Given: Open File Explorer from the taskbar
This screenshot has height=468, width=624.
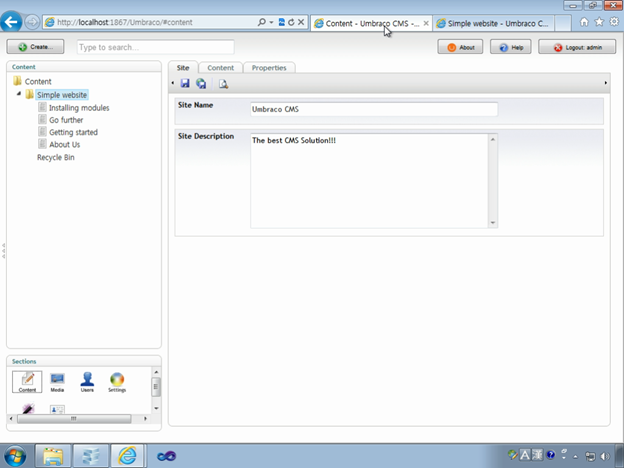Looking at the screenshot, I should [x=53, y=456].
